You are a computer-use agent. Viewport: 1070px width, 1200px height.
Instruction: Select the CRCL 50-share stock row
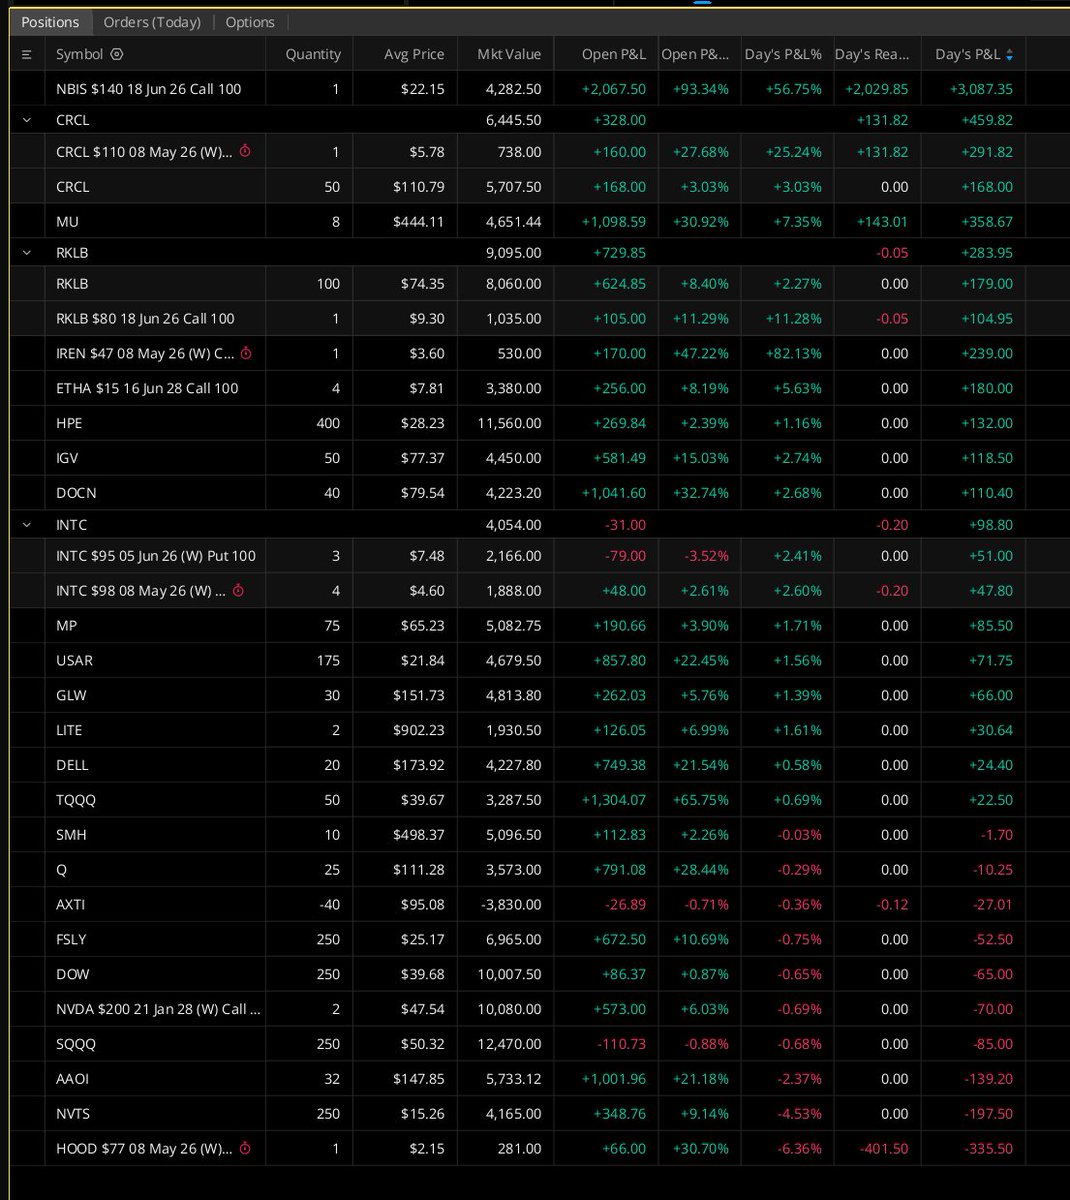point(540,187)
